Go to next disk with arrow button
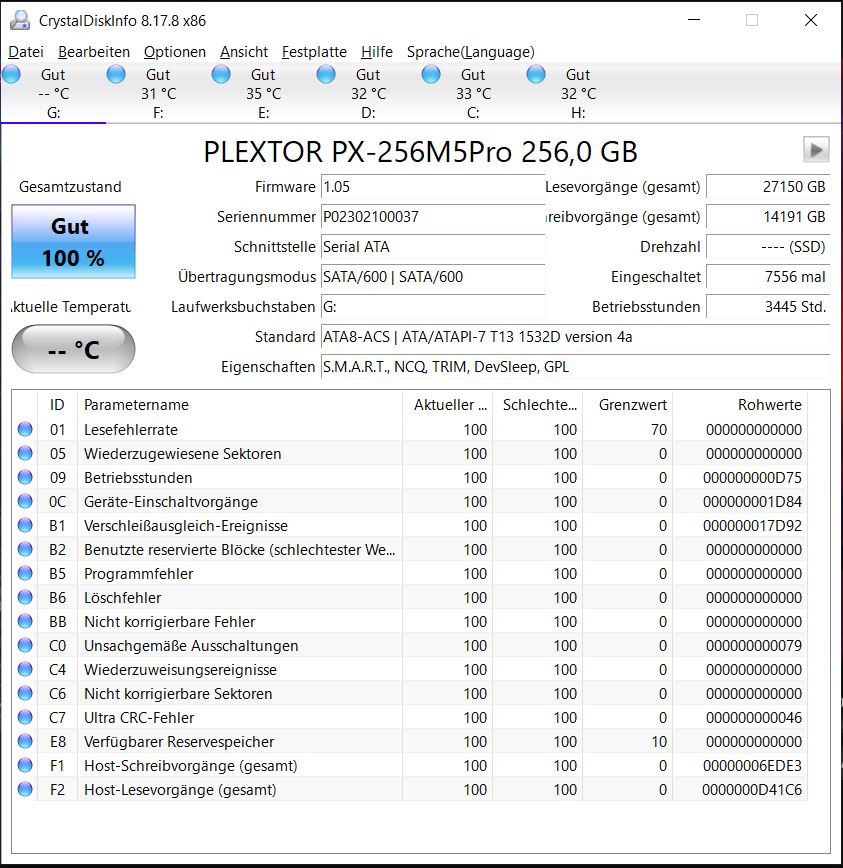The width and height of the screenshot is (843, 868). point(816,149)
